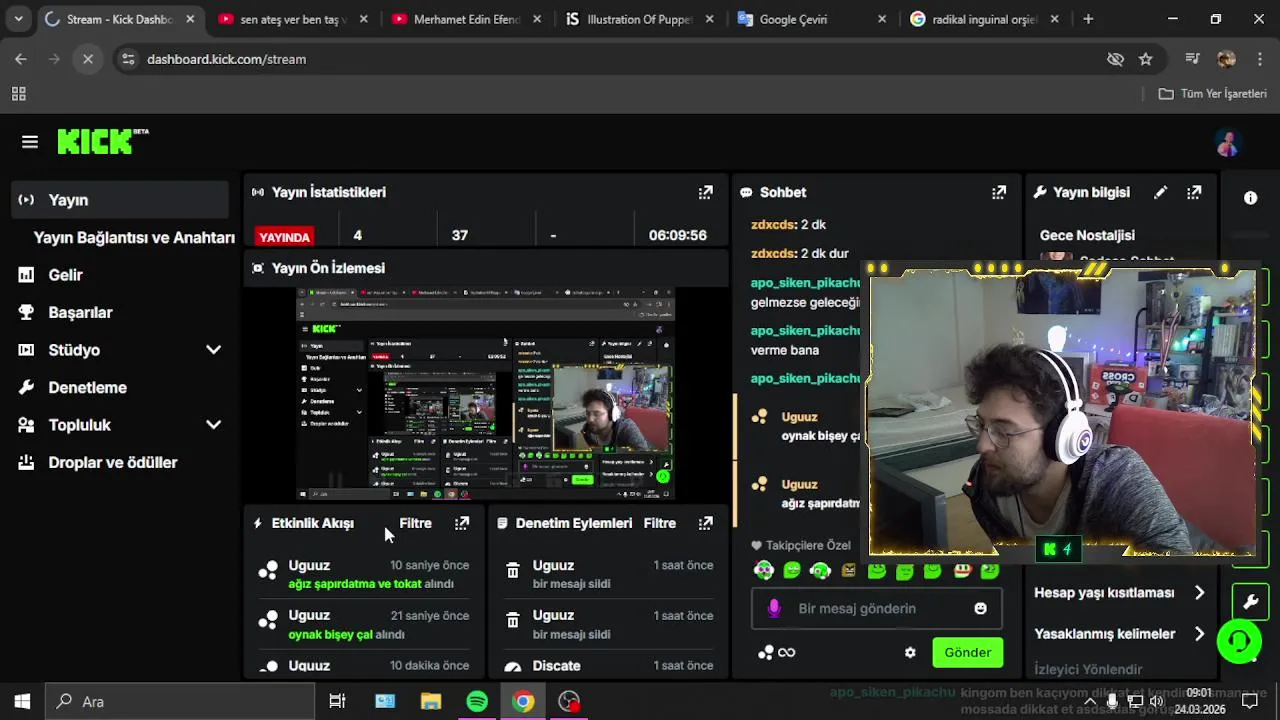Click the Yayın Ön İzlemesi stream preview
This screenshot has width=1280, height=720.
click(486, 393)
